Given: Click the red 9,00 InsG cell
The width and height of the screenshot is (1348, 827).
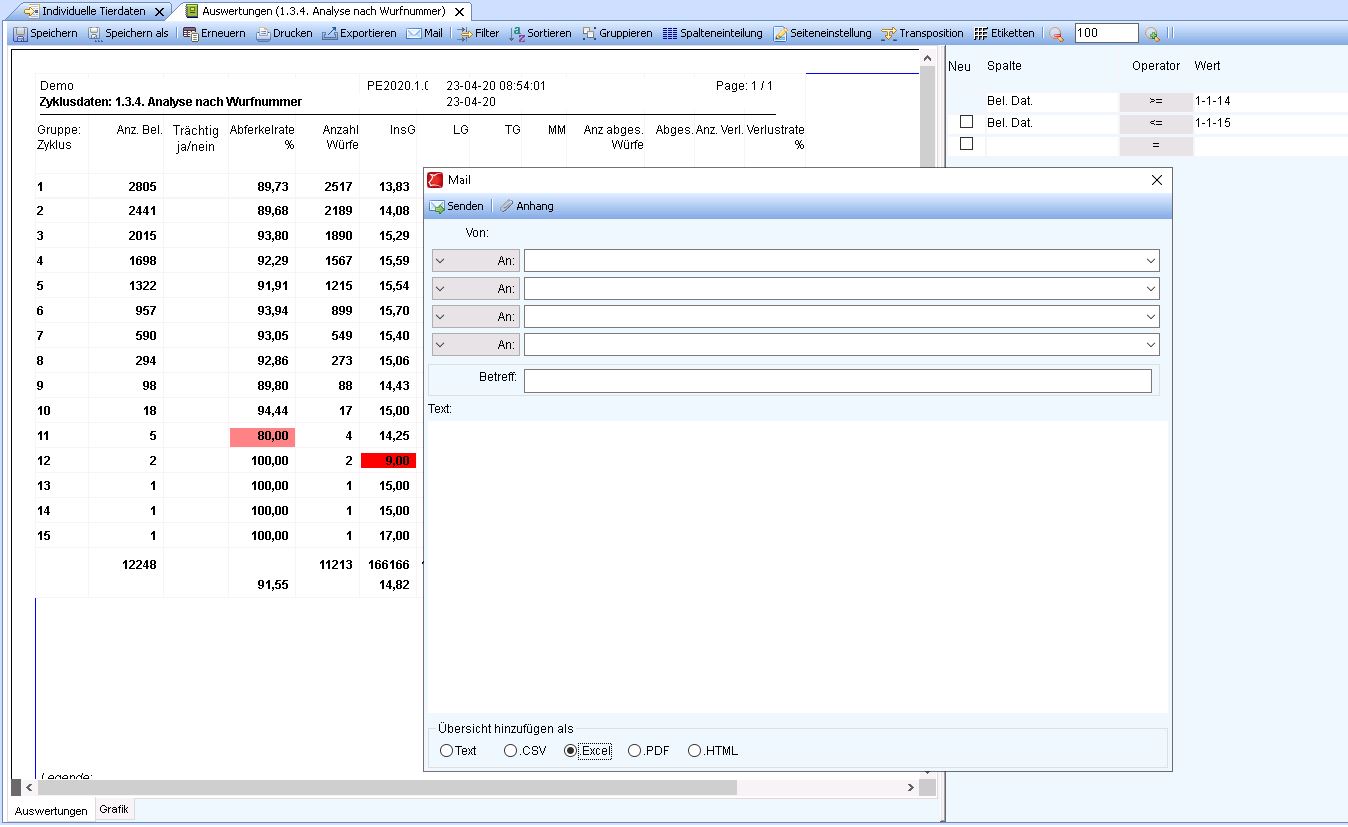Looking at the screenshot, I should (388, 461).
